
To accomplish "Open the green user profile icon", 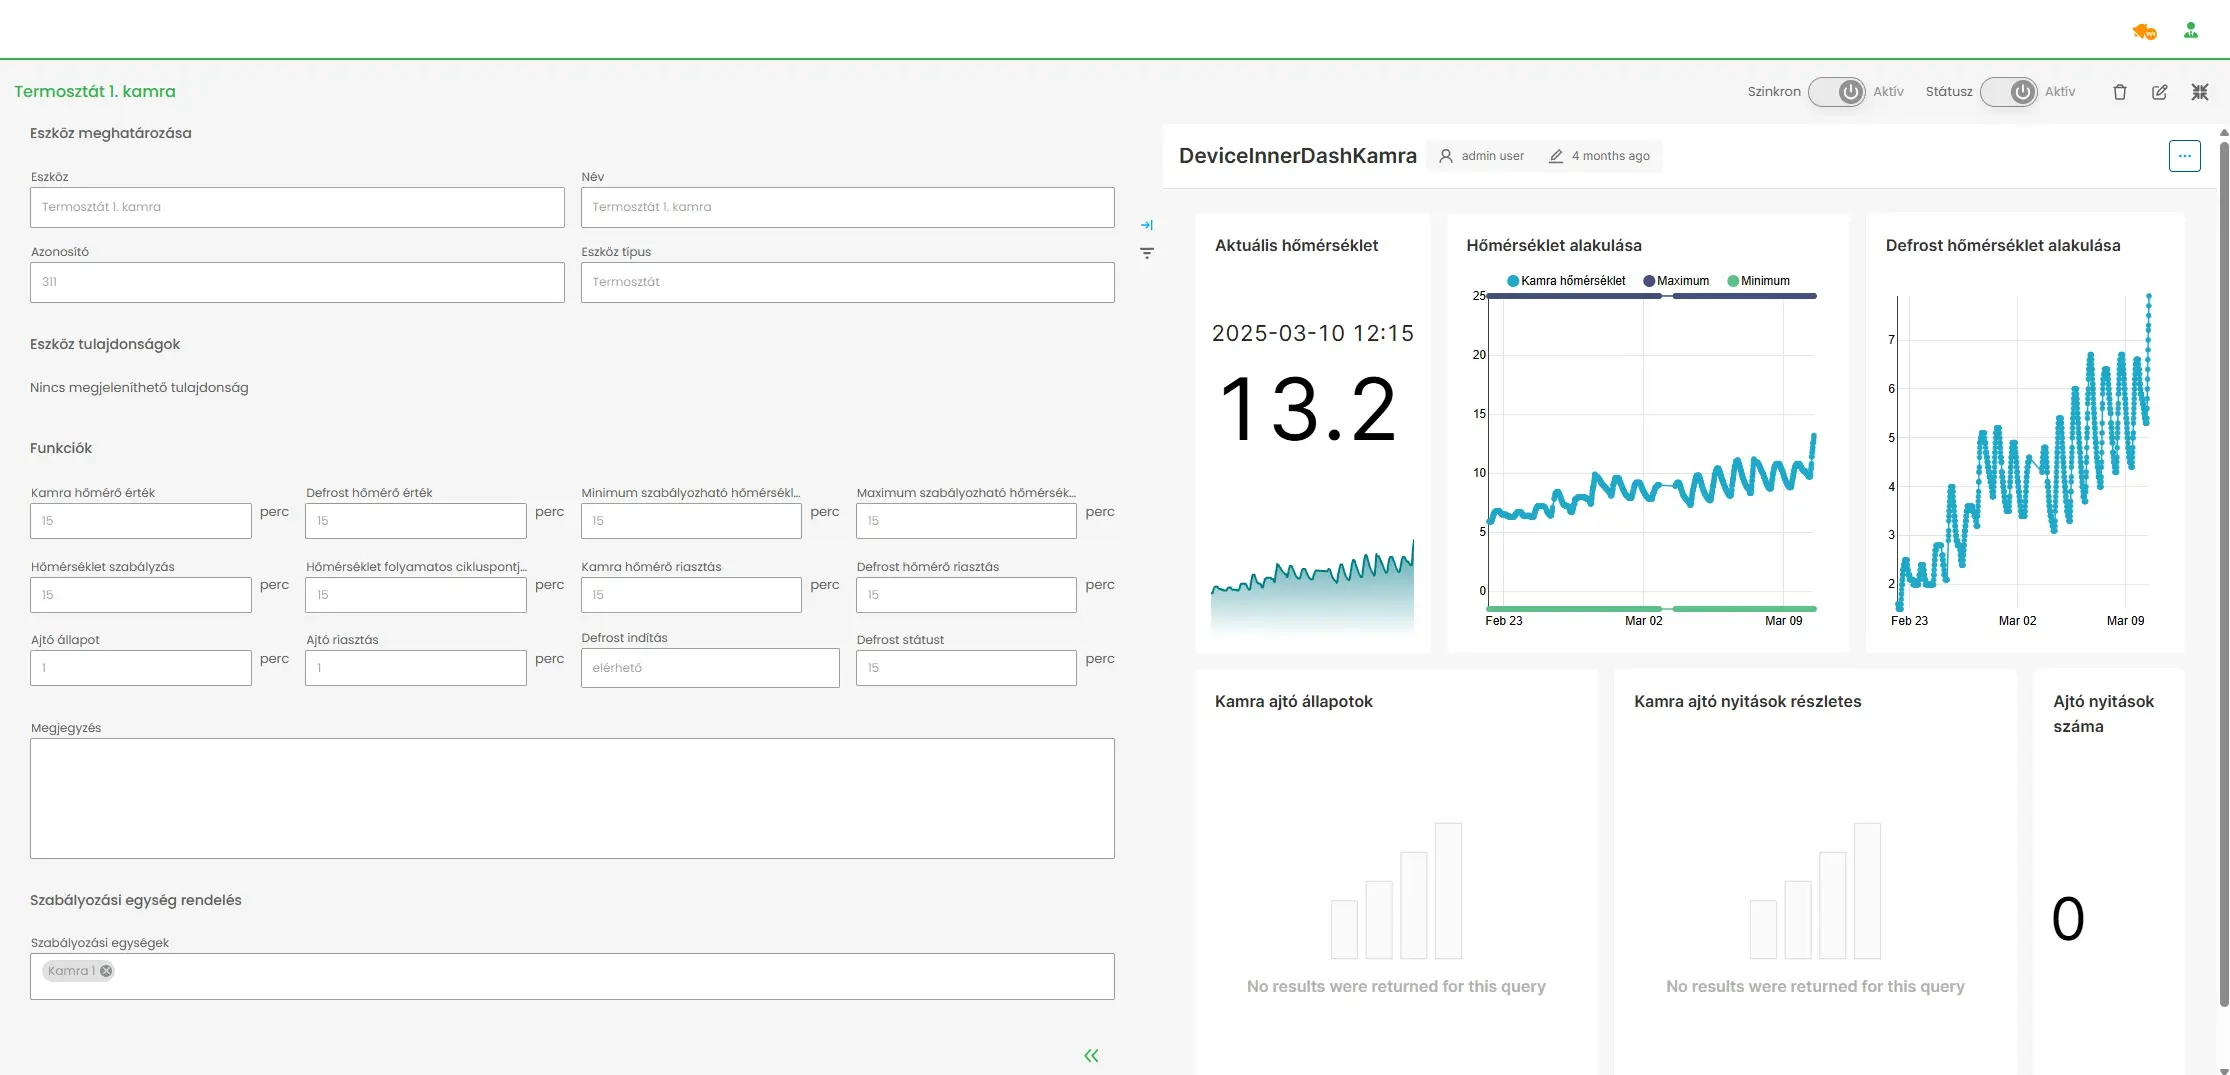I will coord(2191,31).
